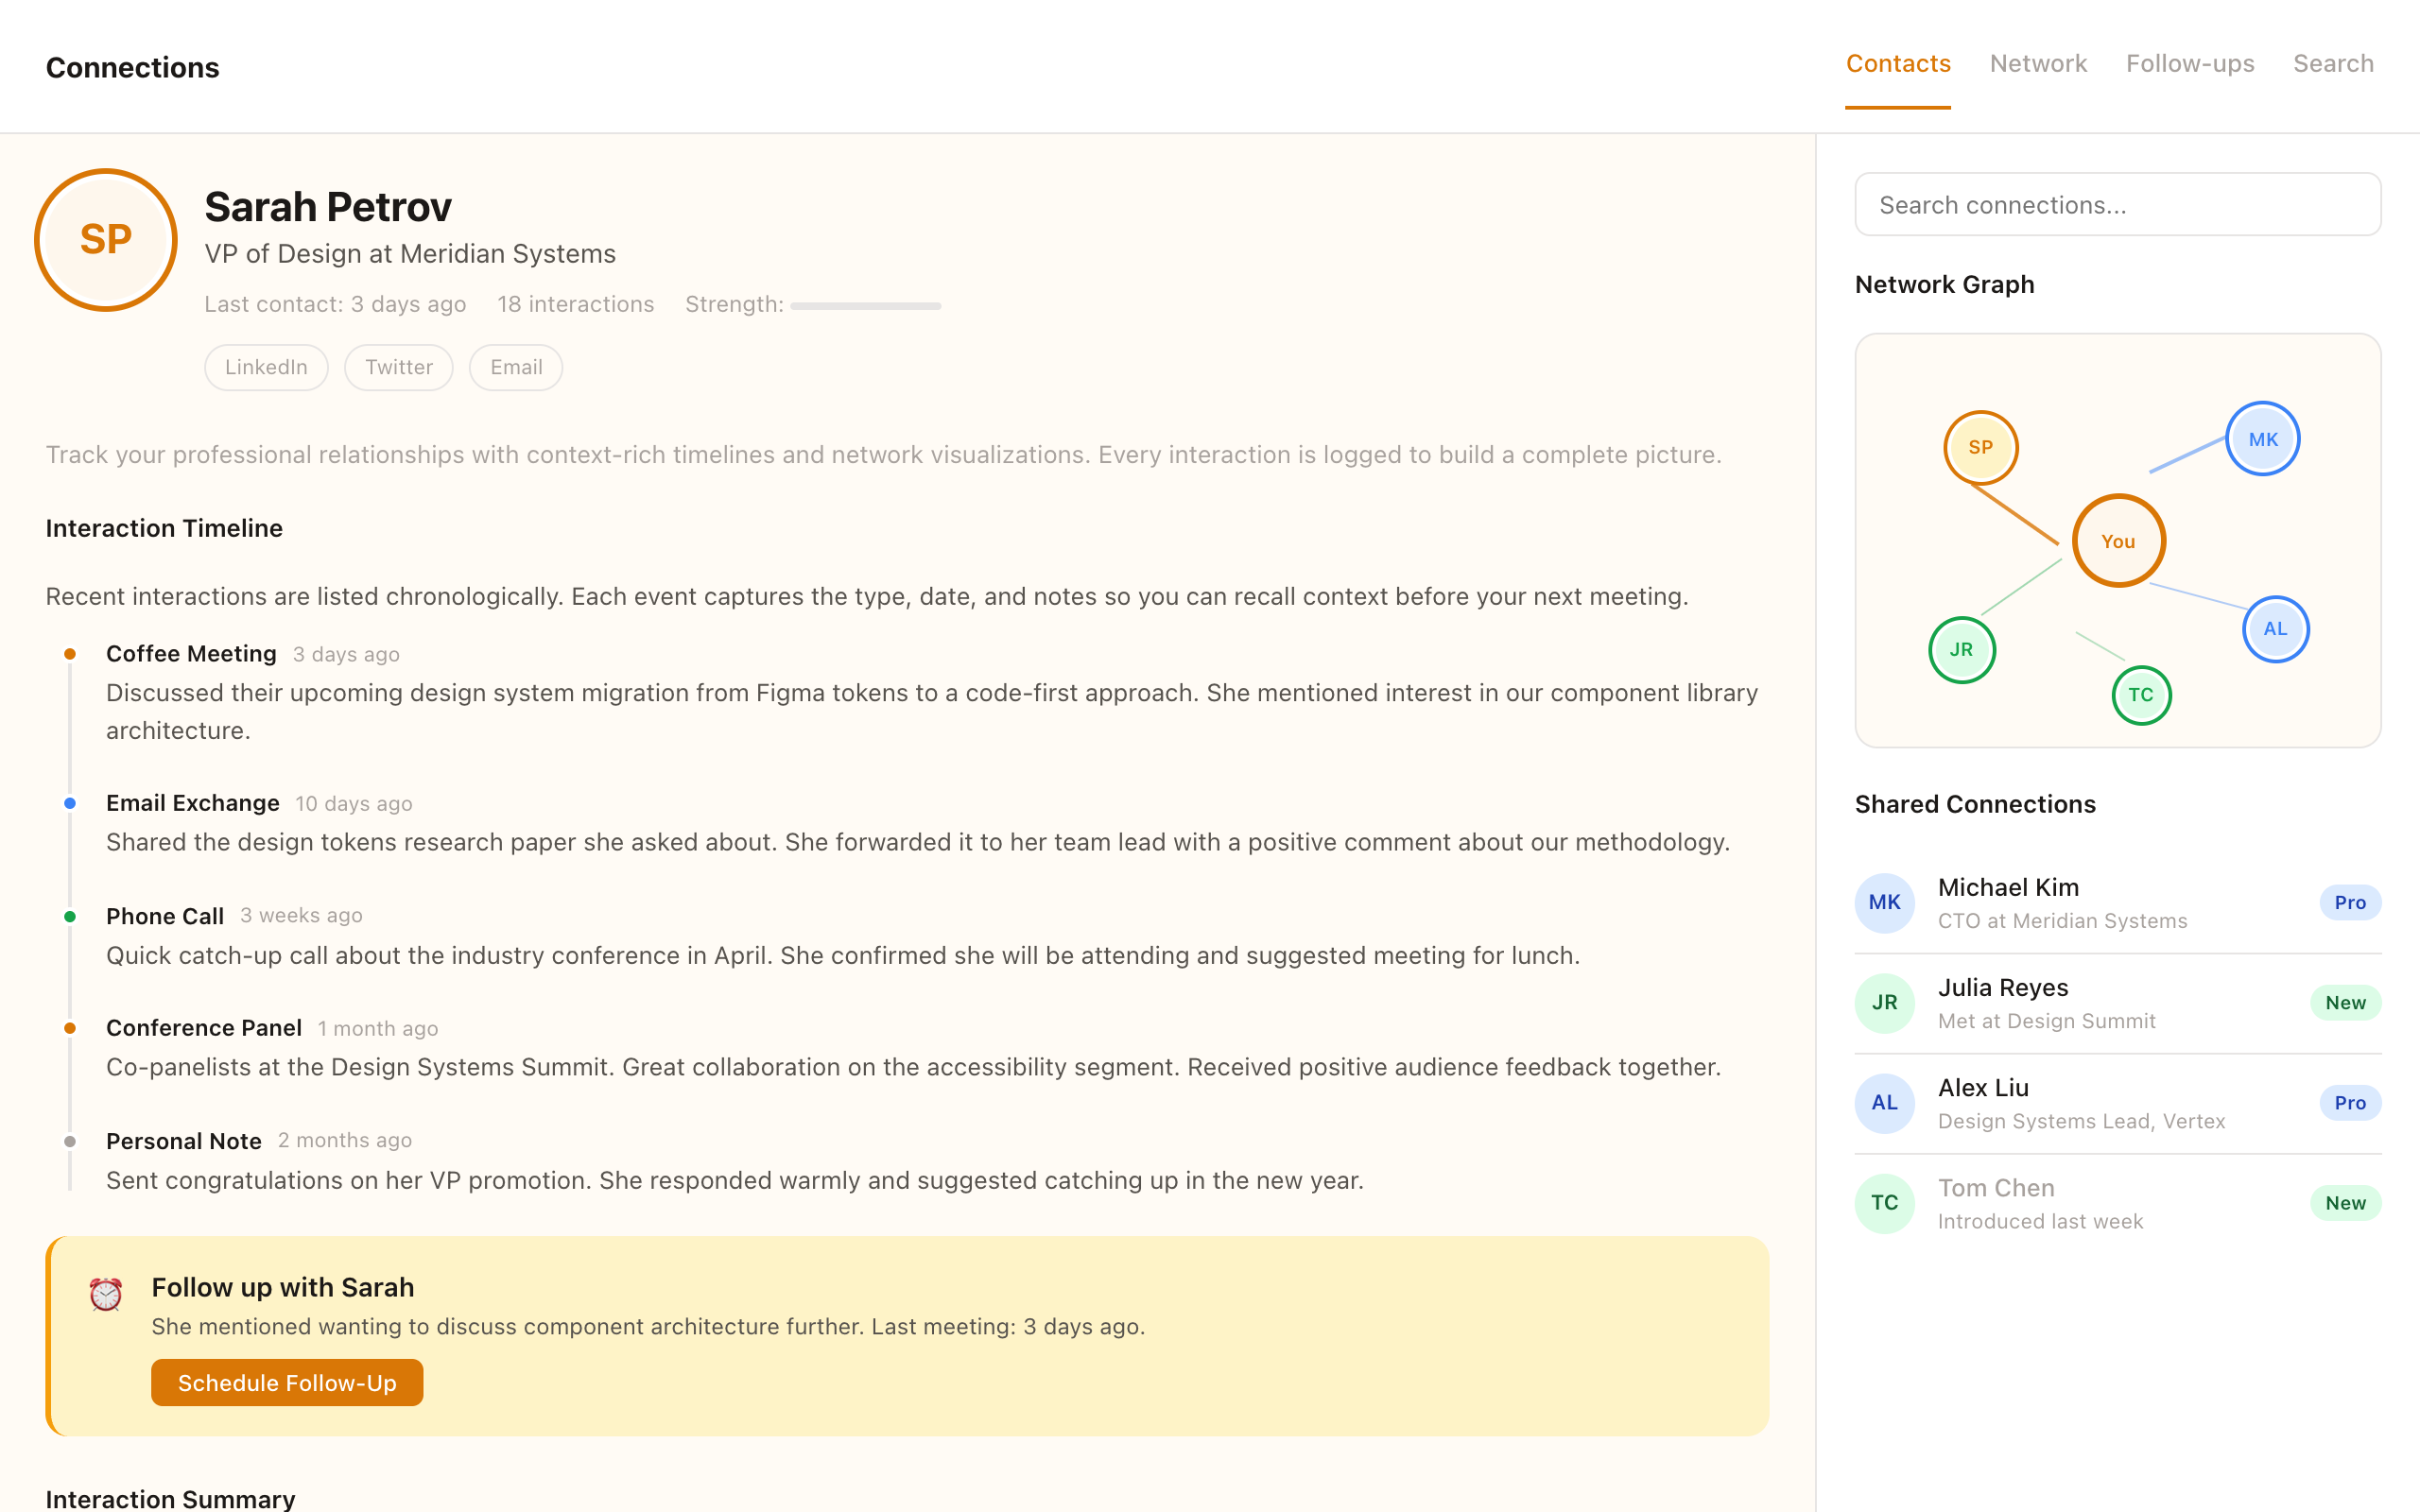2420x1512 pixels.
Task: Select the AL node in network graph
Action: click(x=2275, y=629)
